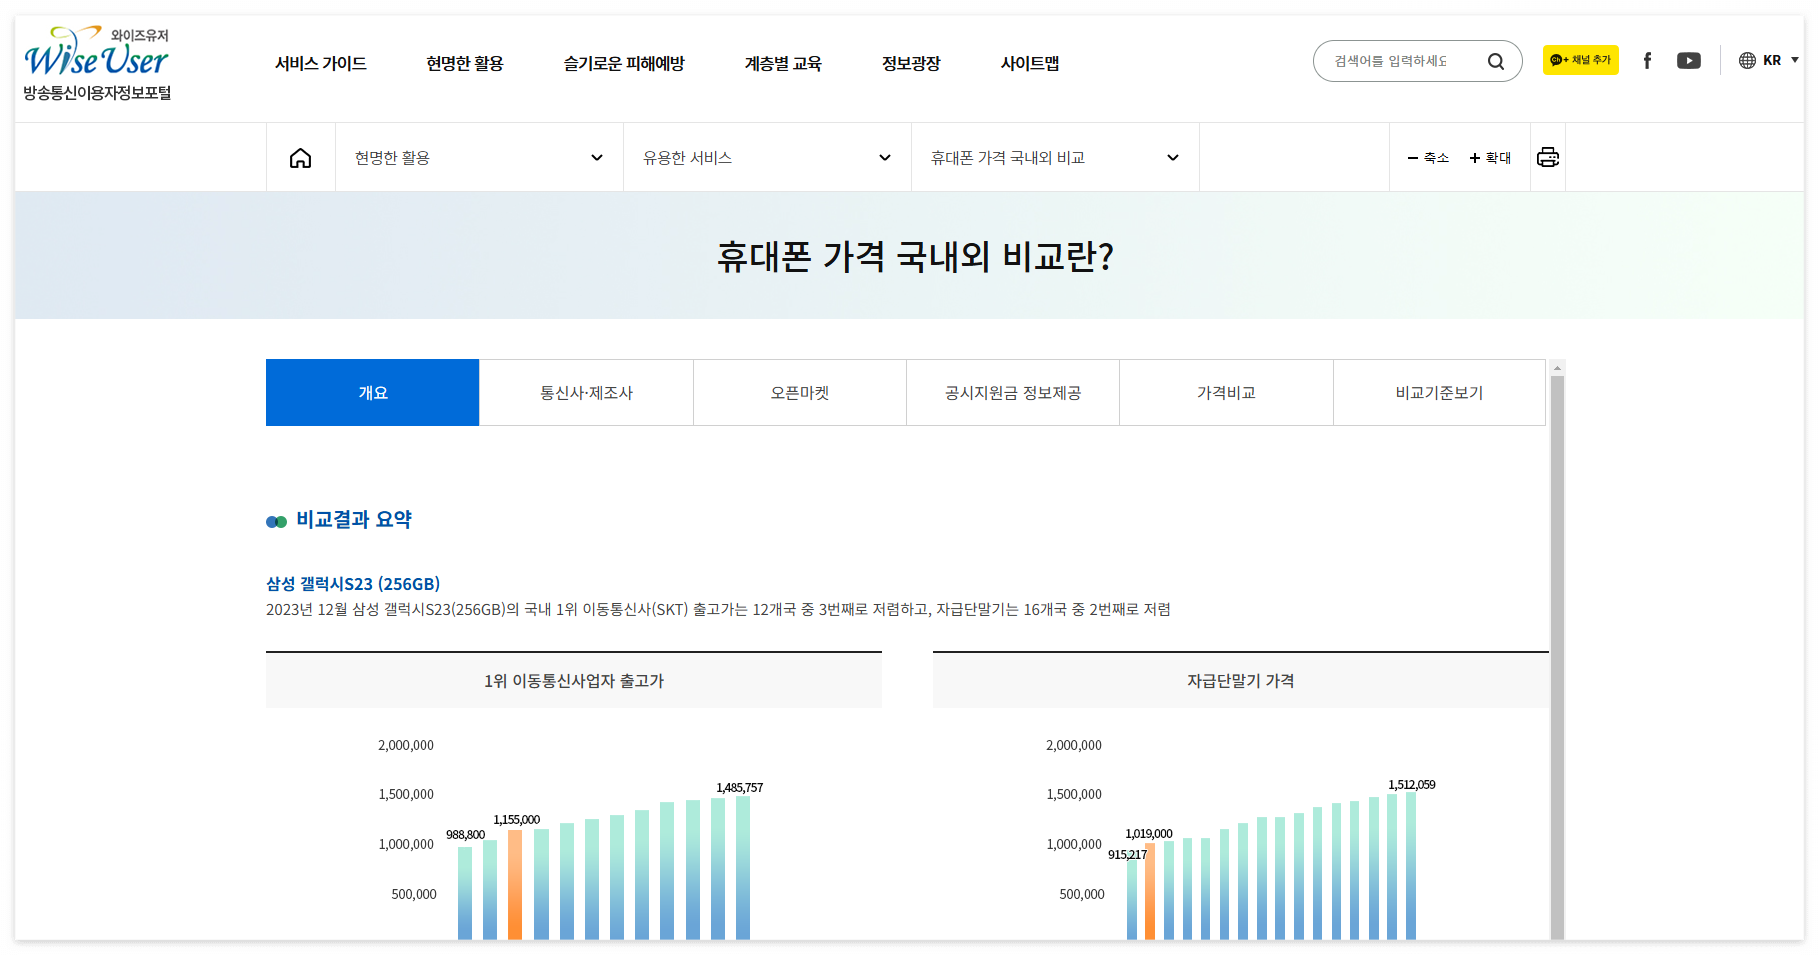
Task: Click the scrollbar up arrow
Action: [x=1557, y=369]
